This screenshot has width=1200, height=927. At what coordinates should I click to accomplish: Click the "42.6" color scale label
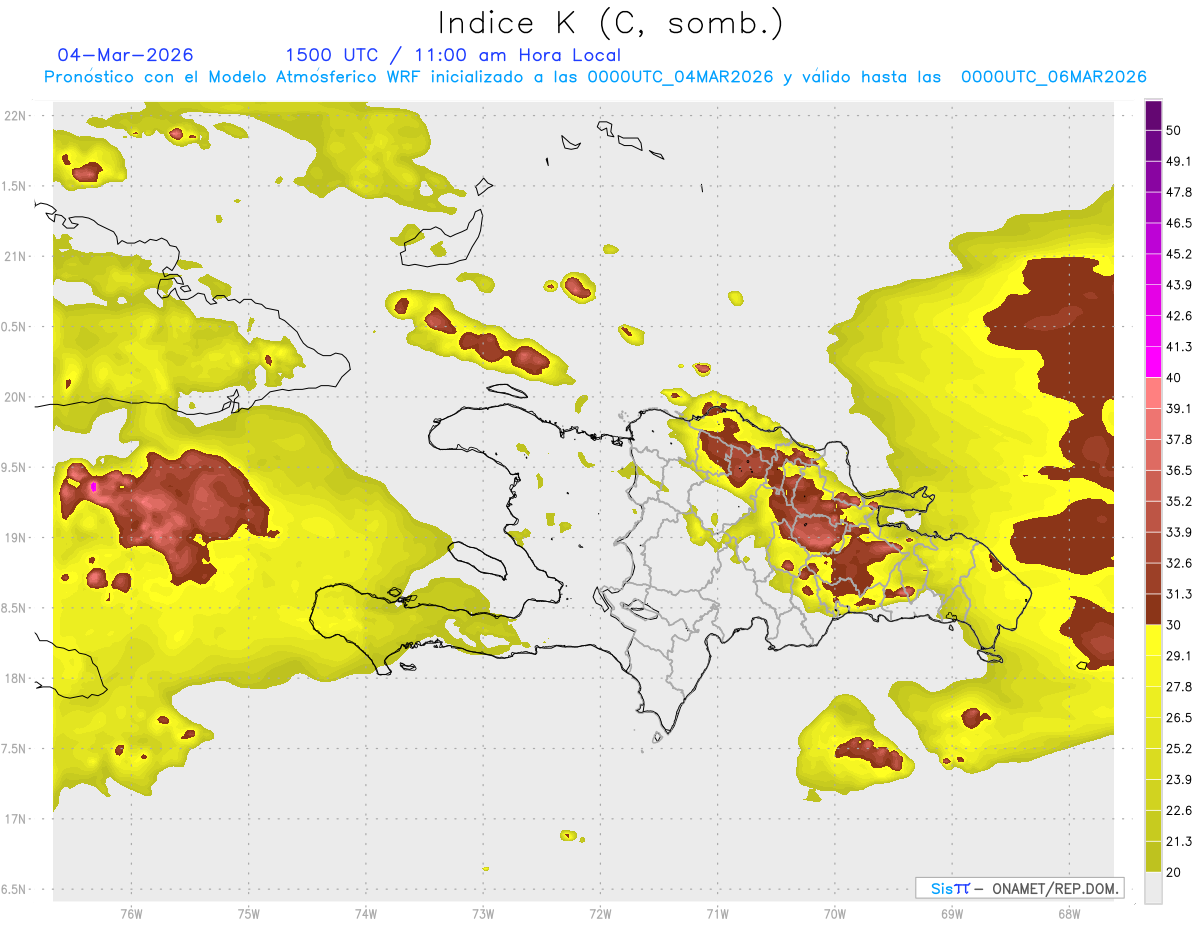tap(1179, 316)
